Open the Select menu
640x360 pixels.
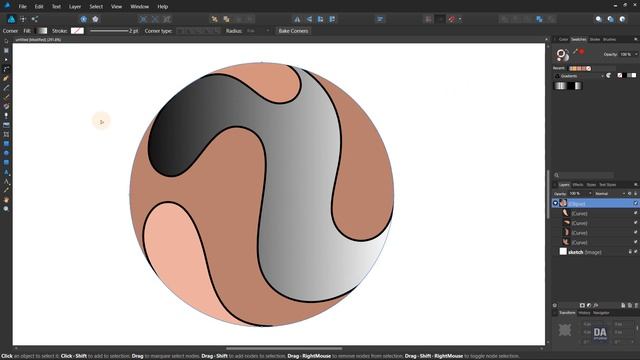pos(96,7)
